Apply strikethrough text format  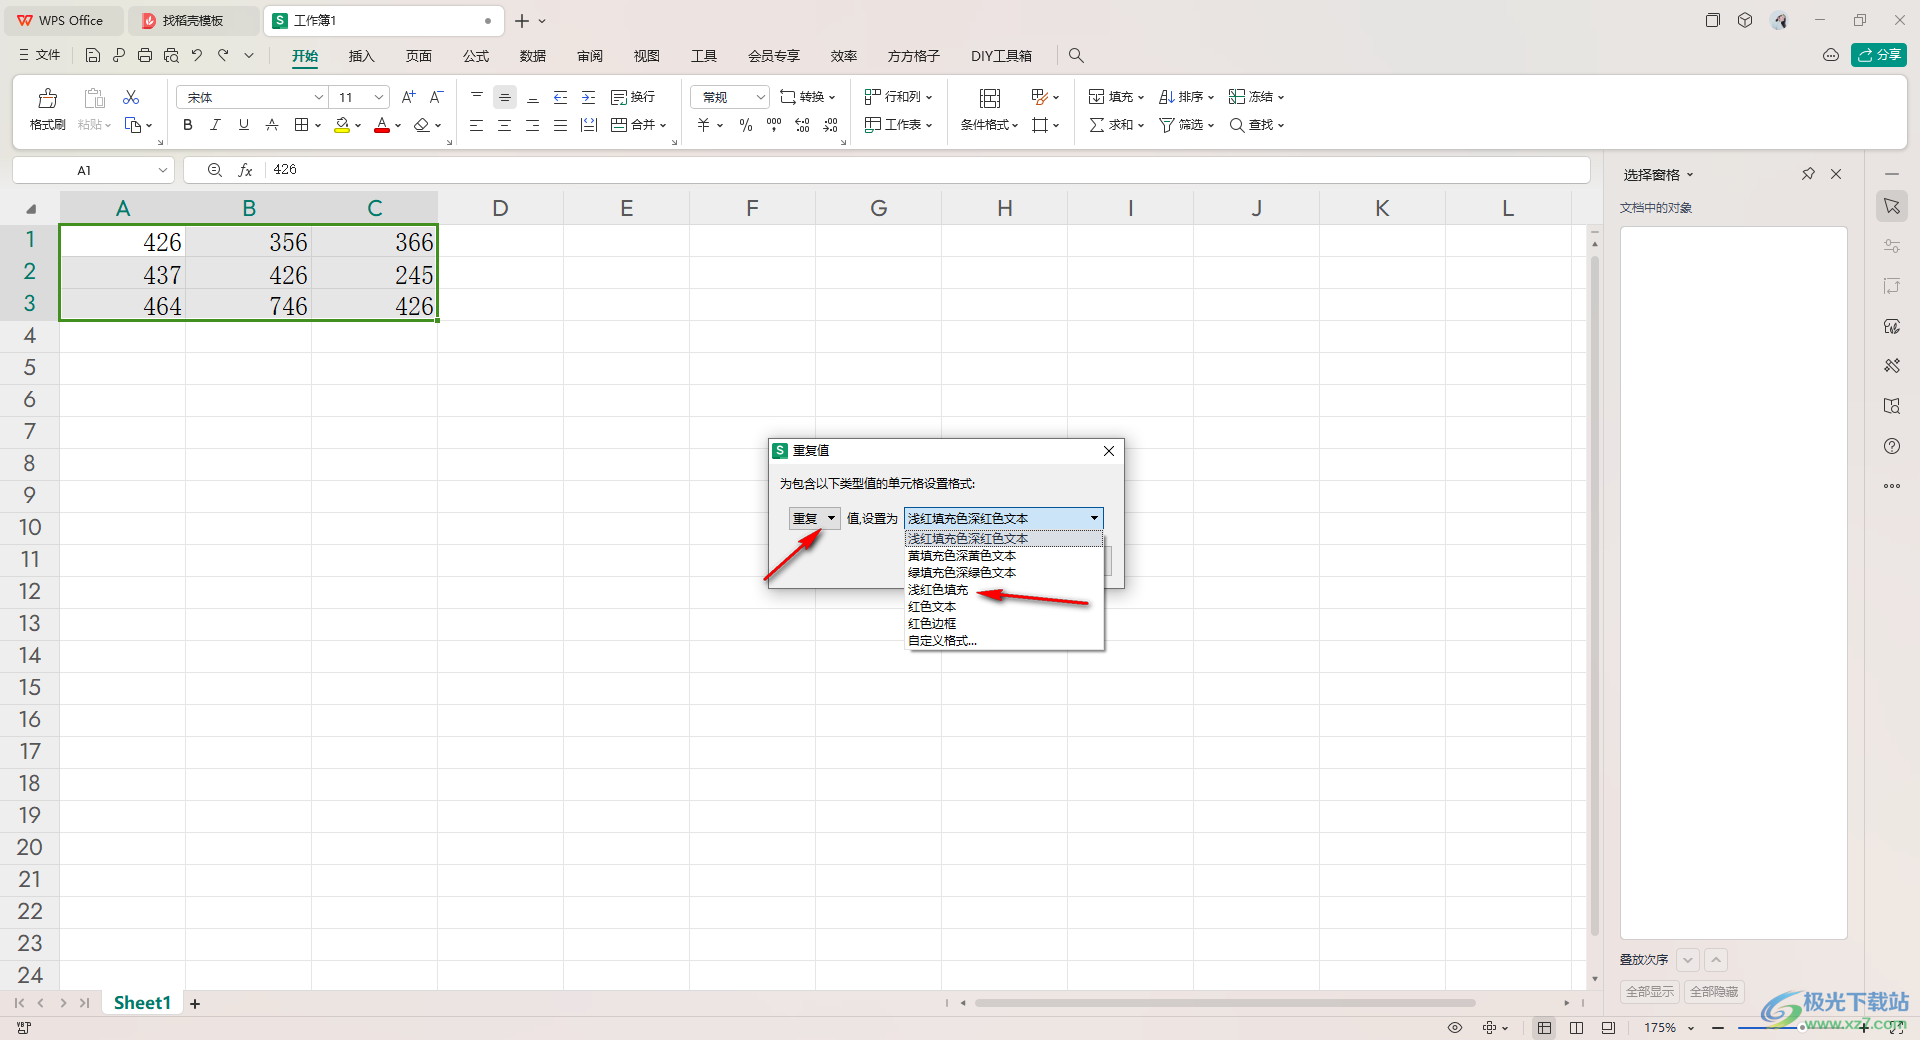[x=271, y=125]
